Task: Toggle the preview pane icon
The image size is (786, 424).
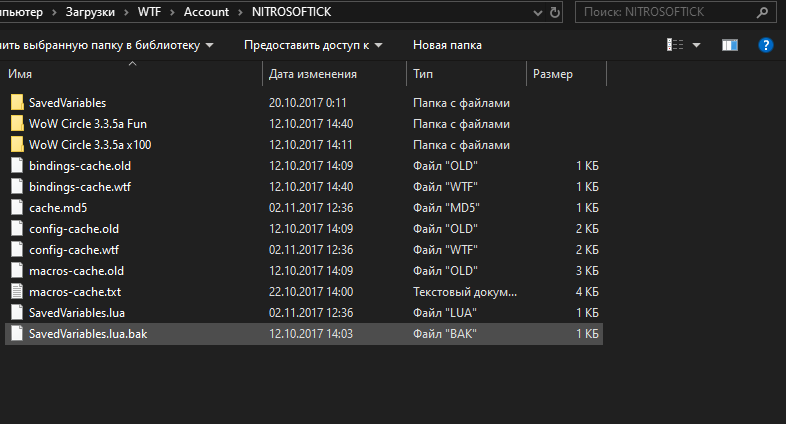Action: pyautogui.click(x=730, y=45)
